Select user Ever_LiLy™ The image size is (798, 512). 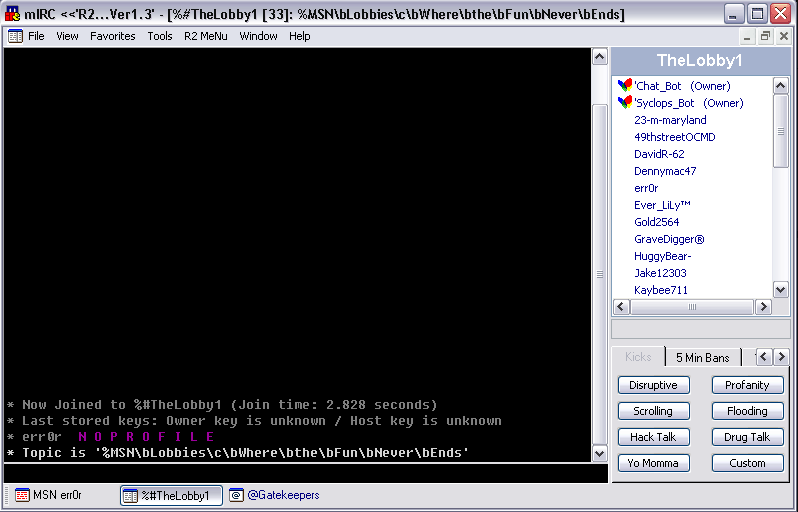coord(662,205)
